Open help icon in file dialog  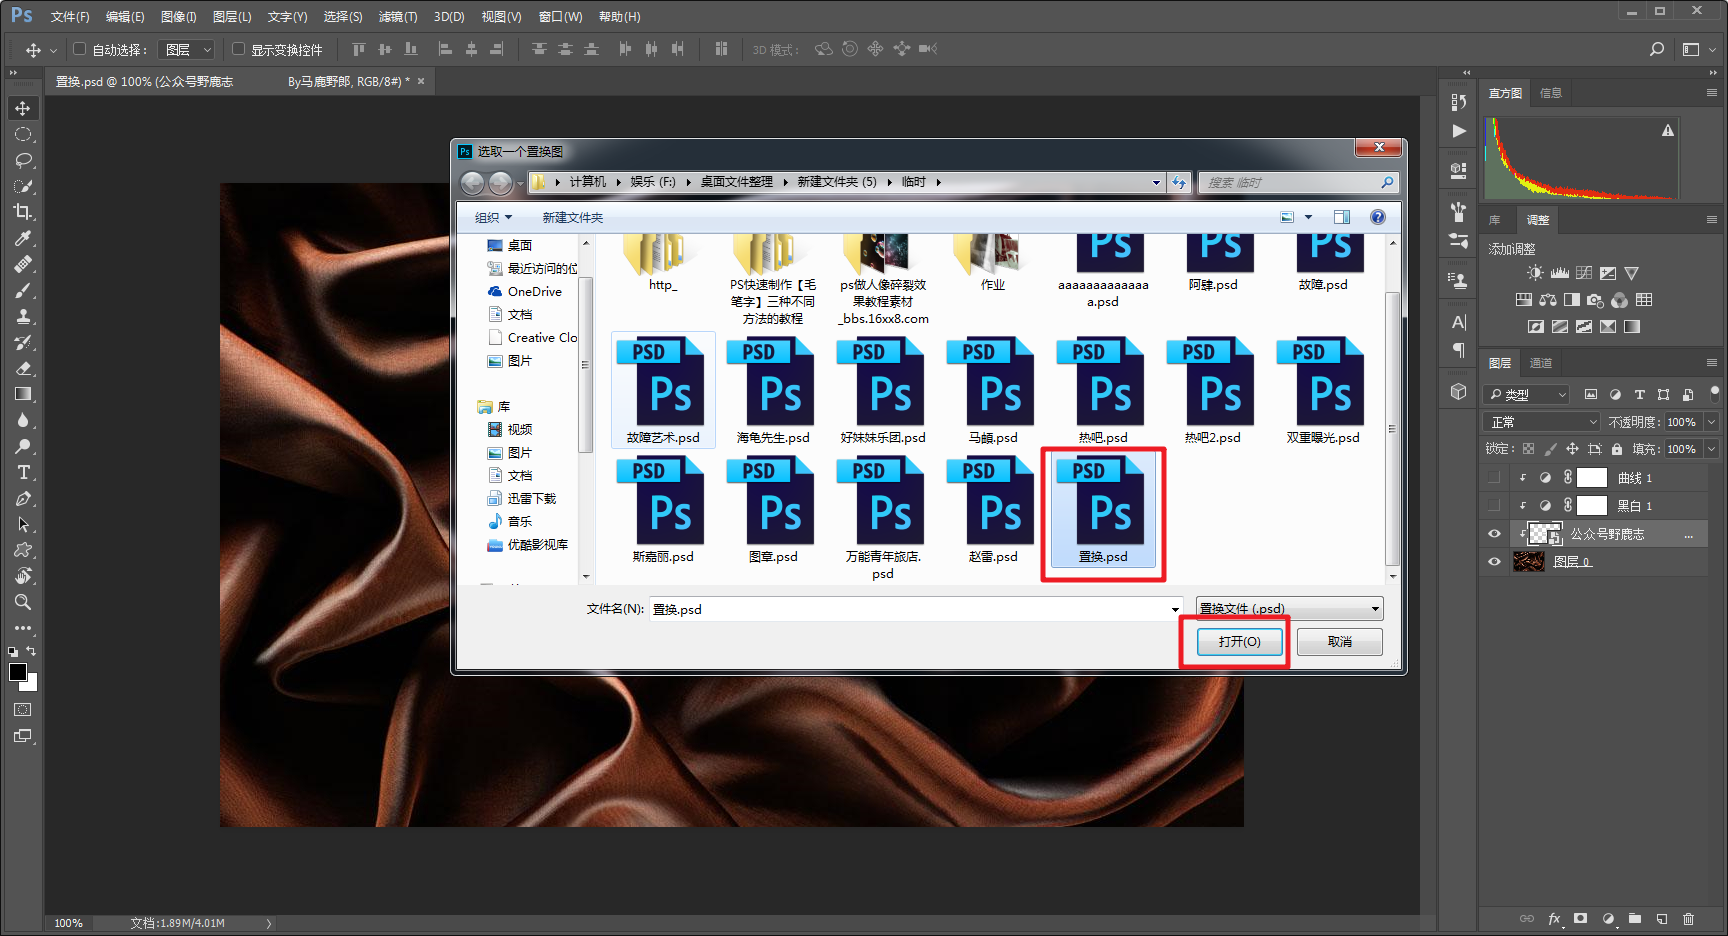(x=1378, y=217)
